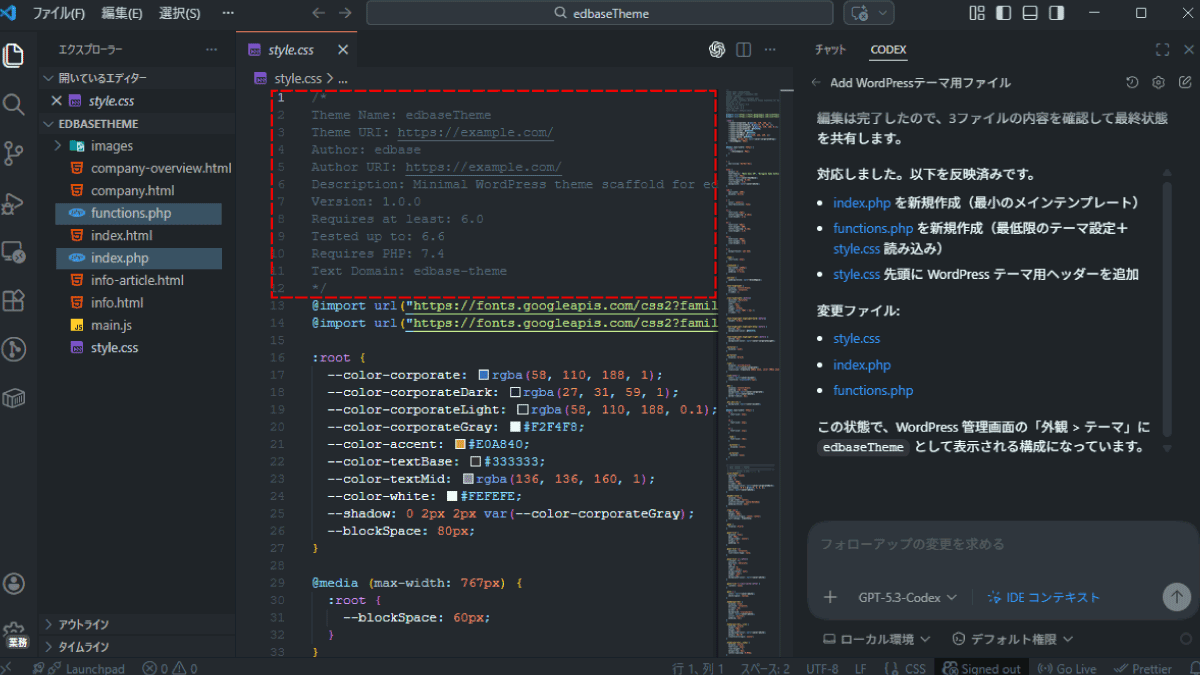Click the Codex history icon

(x=1132, y=83)
